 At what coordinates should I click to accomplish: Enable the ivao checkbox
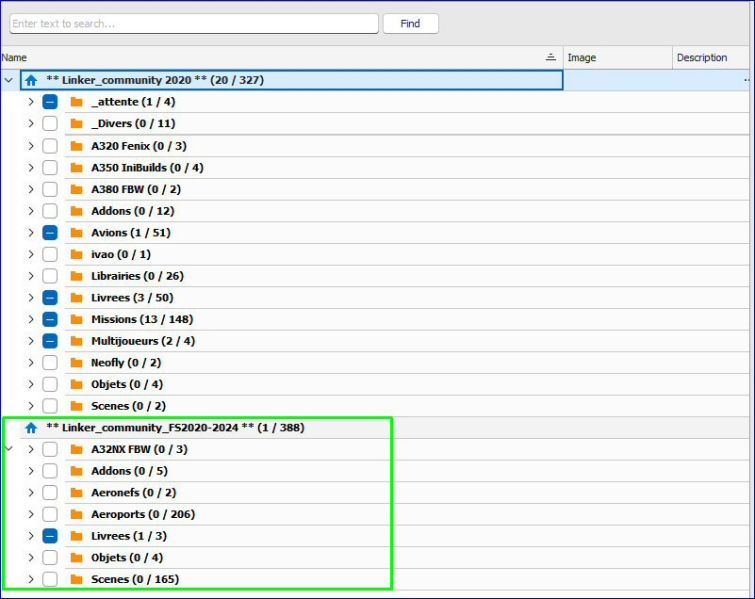[x=50, y=254]
